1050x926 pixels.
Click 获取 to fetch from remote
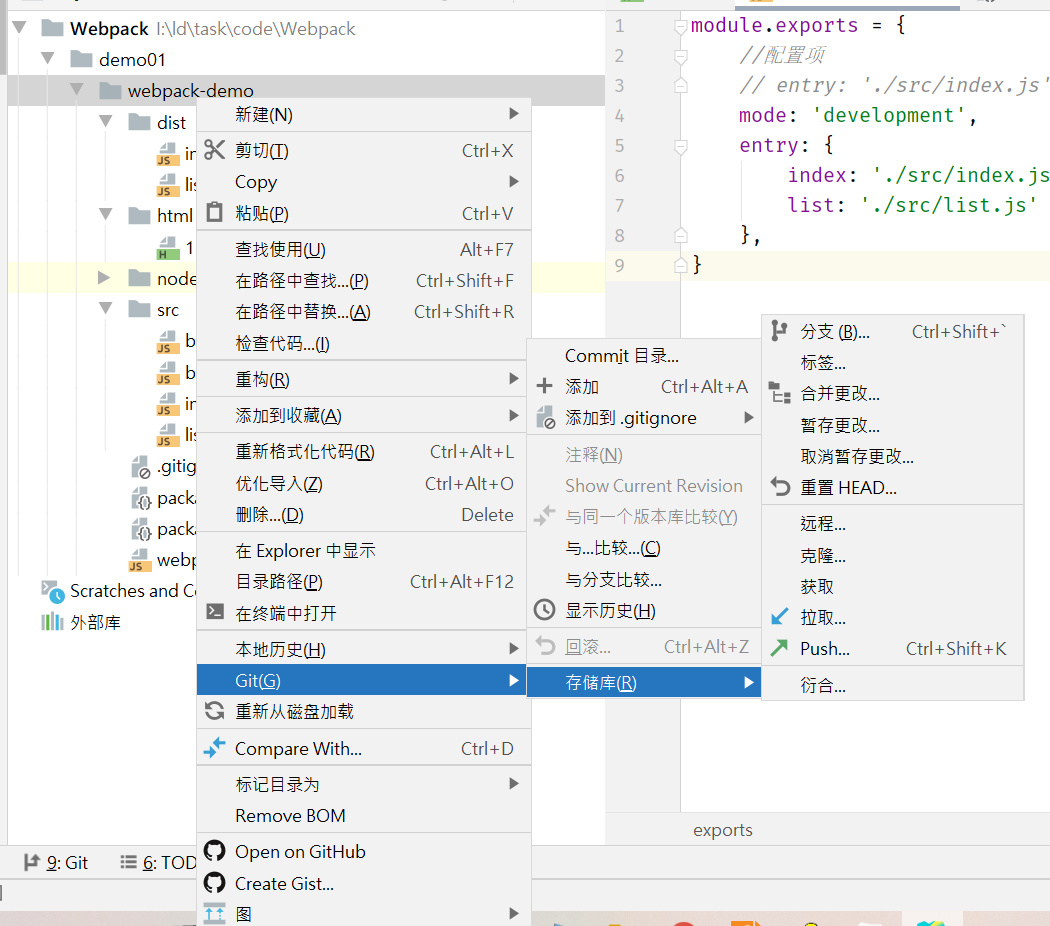pyautogui.click(x=893, y=586)
